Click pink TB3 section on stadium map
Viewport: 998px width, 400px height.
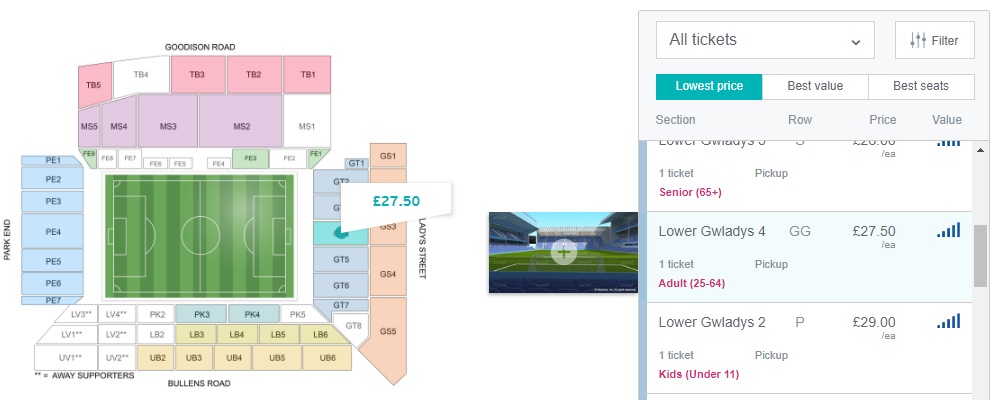coord(197,75)
